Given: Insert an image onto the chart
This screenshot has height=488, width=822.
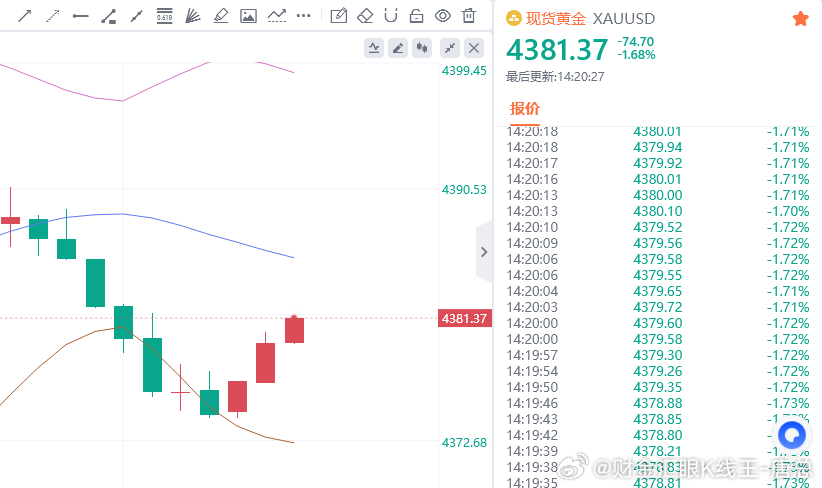Looking at the screenshot, I should (x=248, y=16).
